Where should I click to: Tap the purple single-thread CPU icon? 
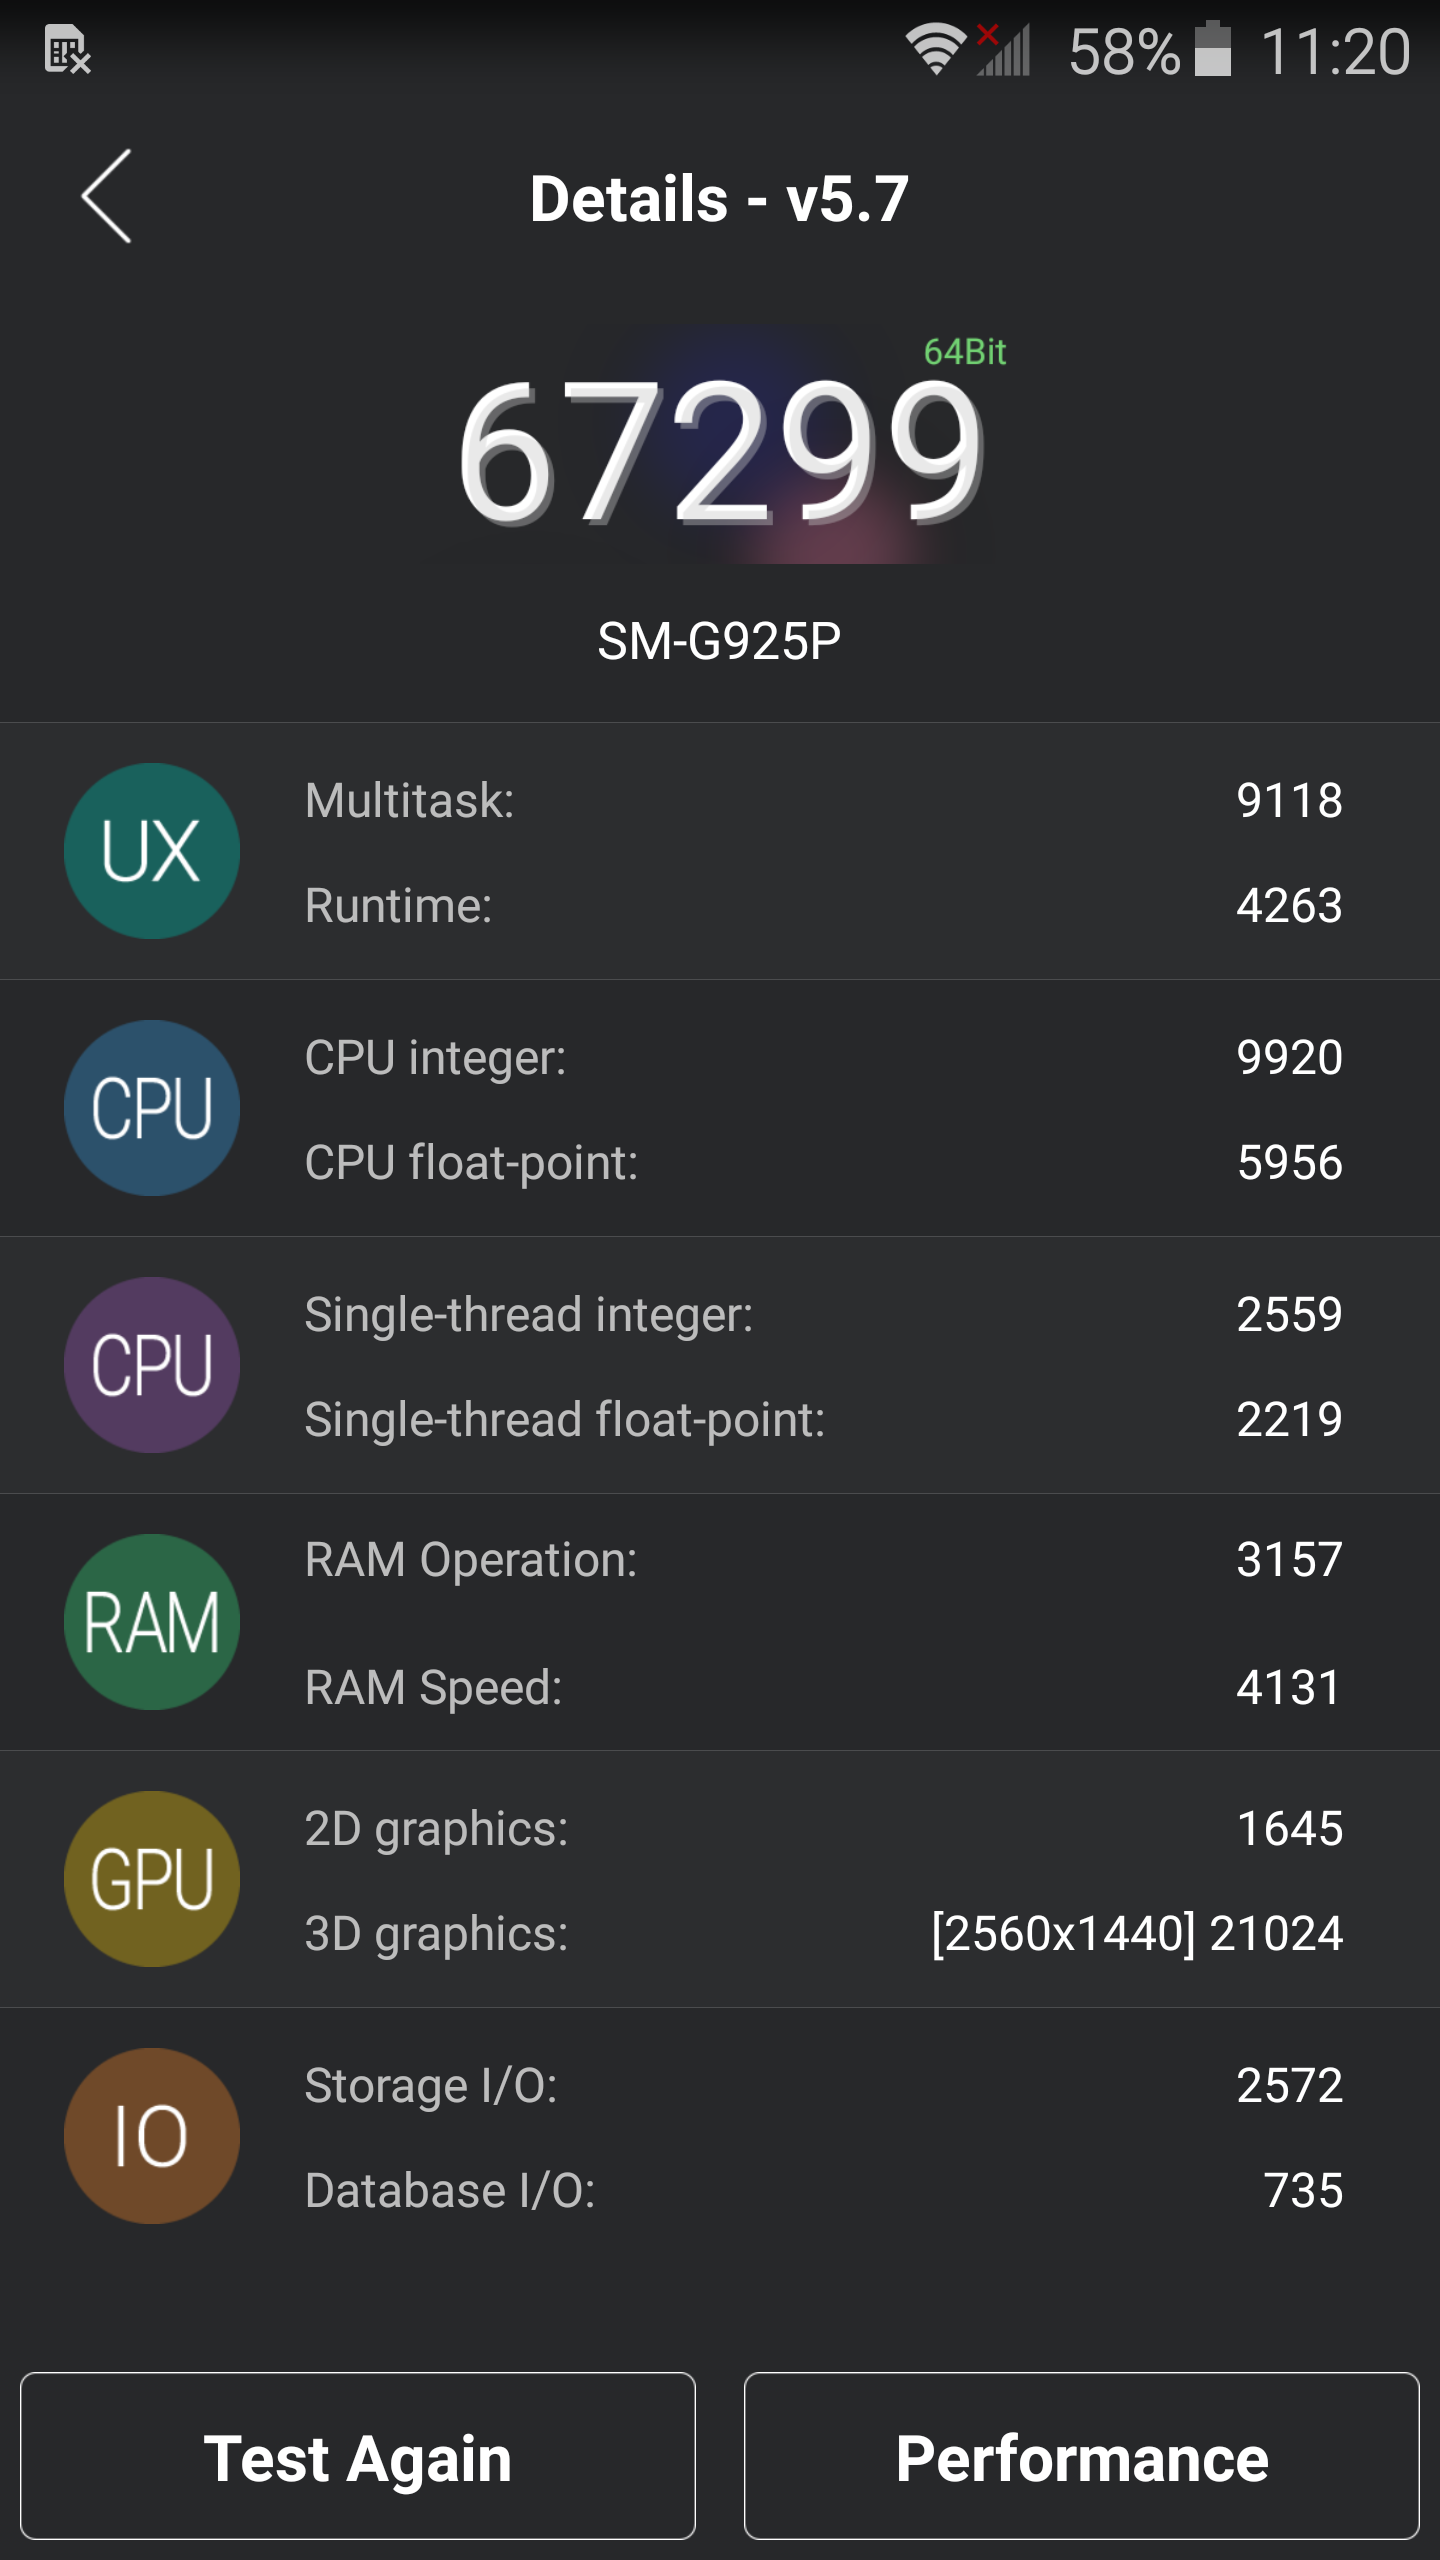point(152,1365)
